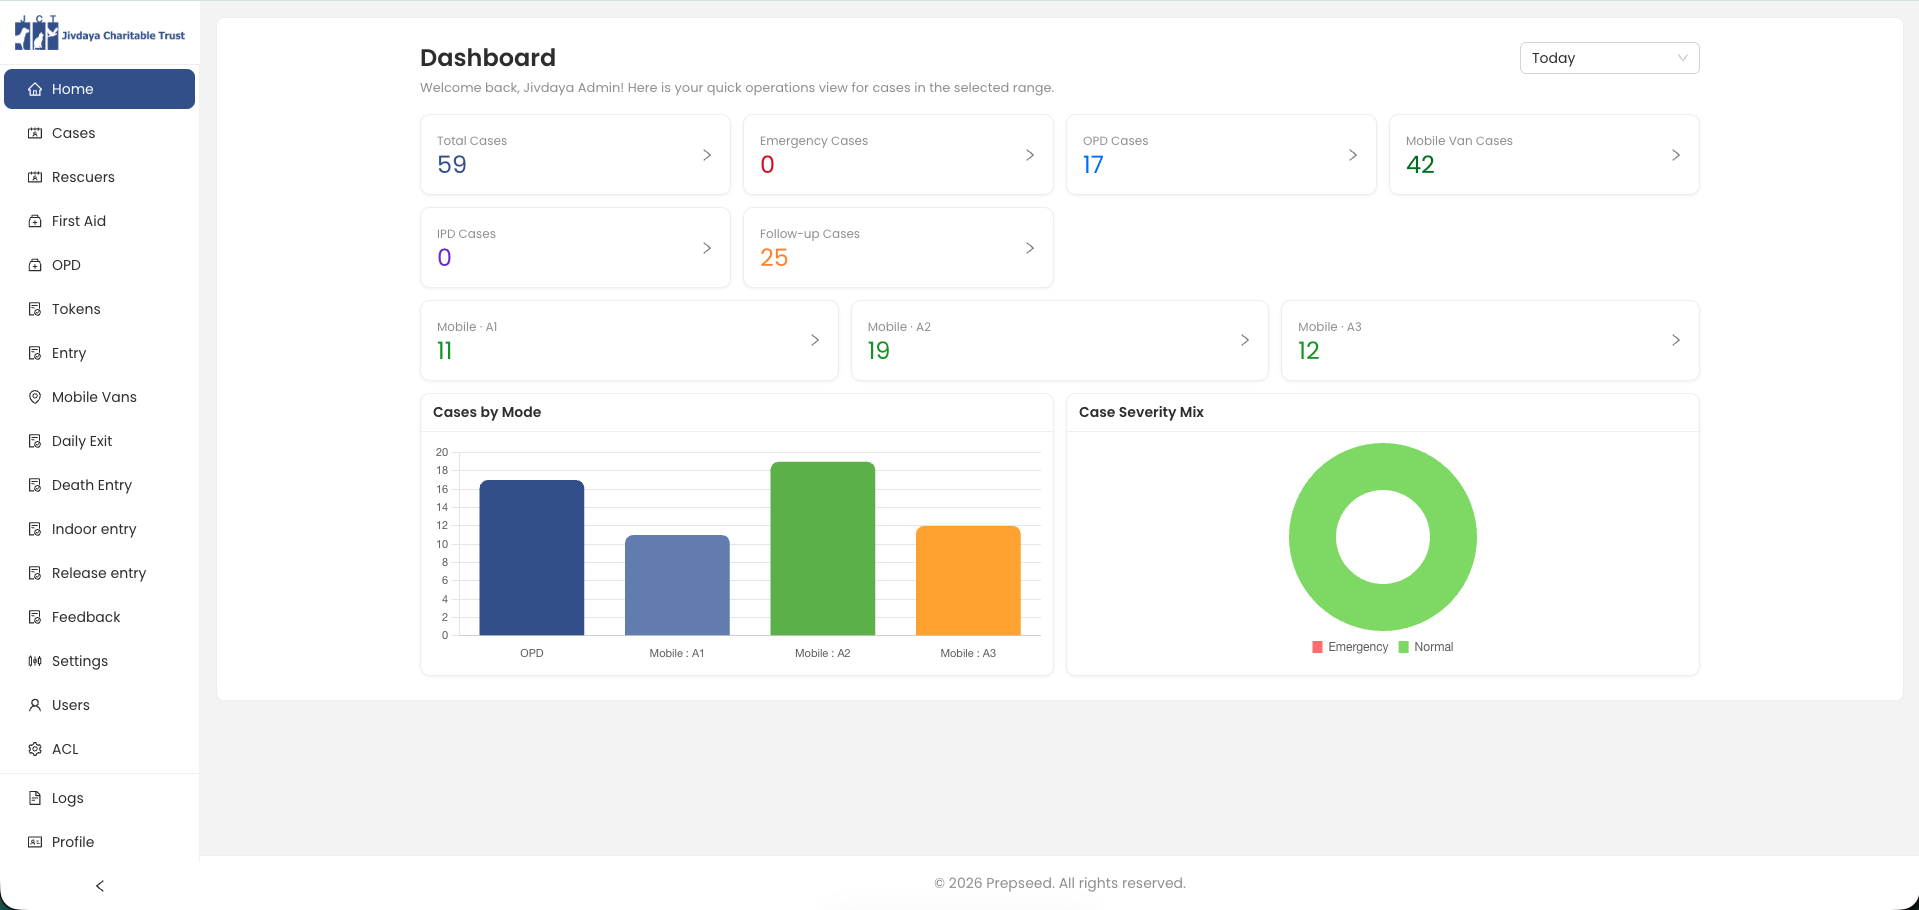Open Mobile Vans via its pin icon

click(x=35, y=397)
